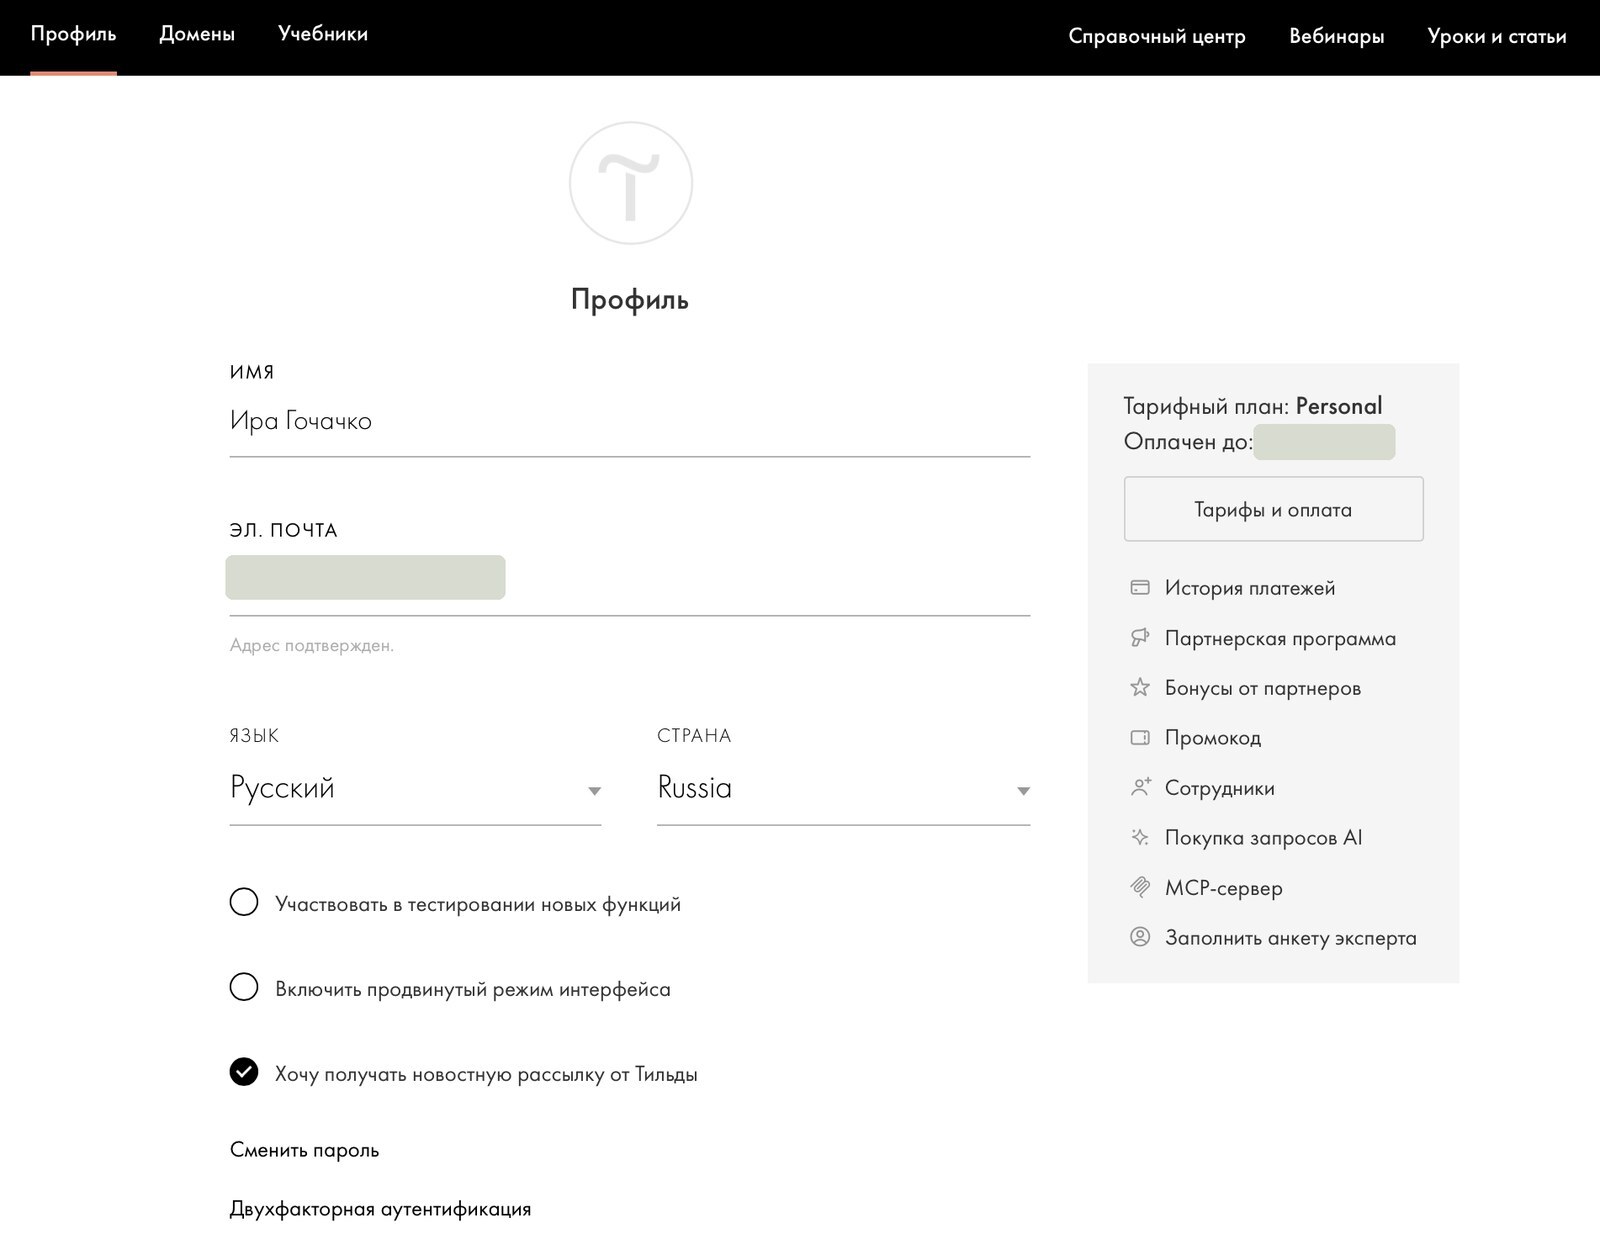Click the name field with Ира Гочачко

pos(629,421)
